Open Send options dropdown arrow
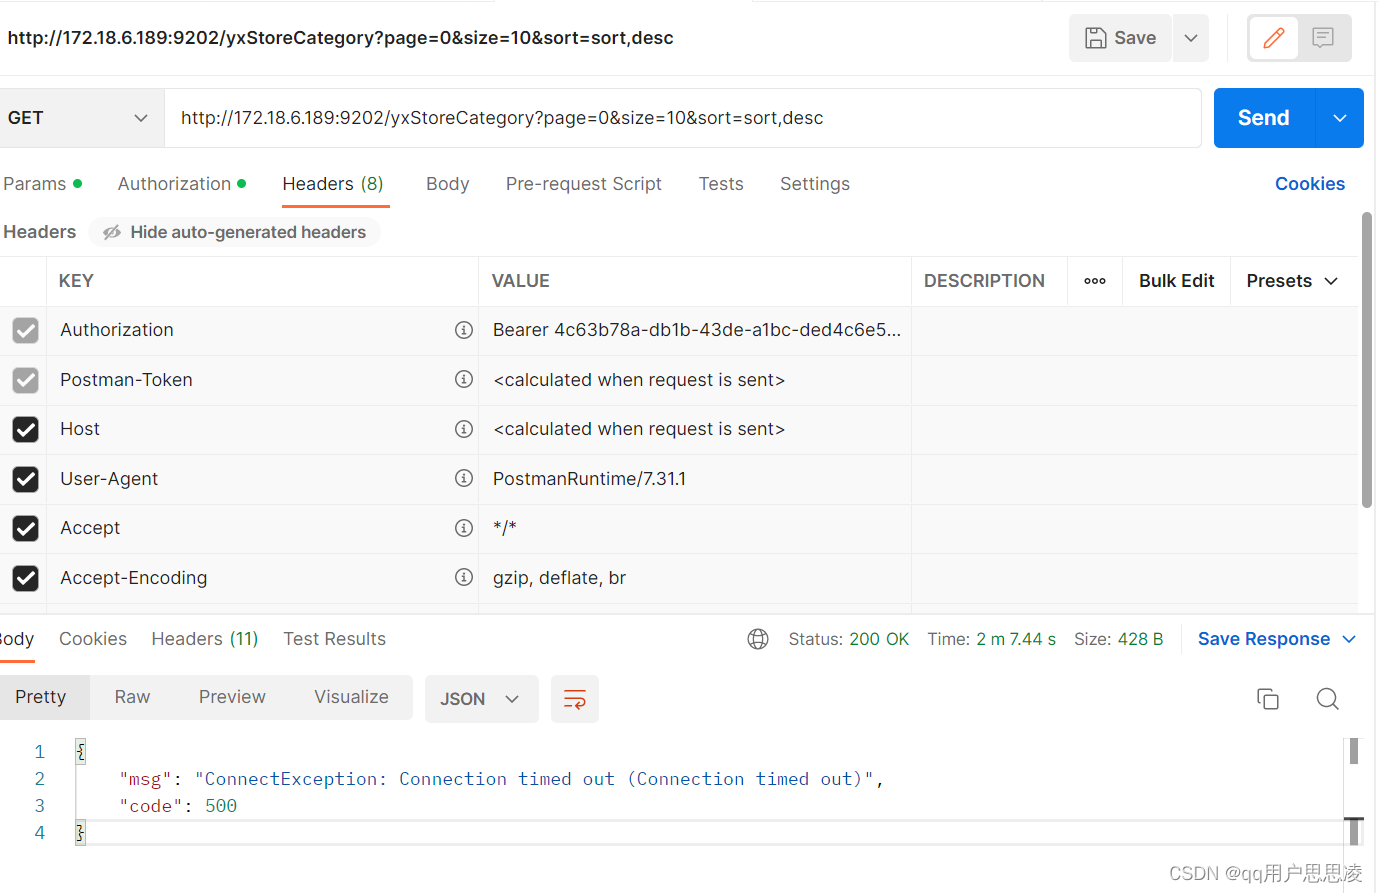The width and height of the screenshot is (1378, 893). (1340, 118)
